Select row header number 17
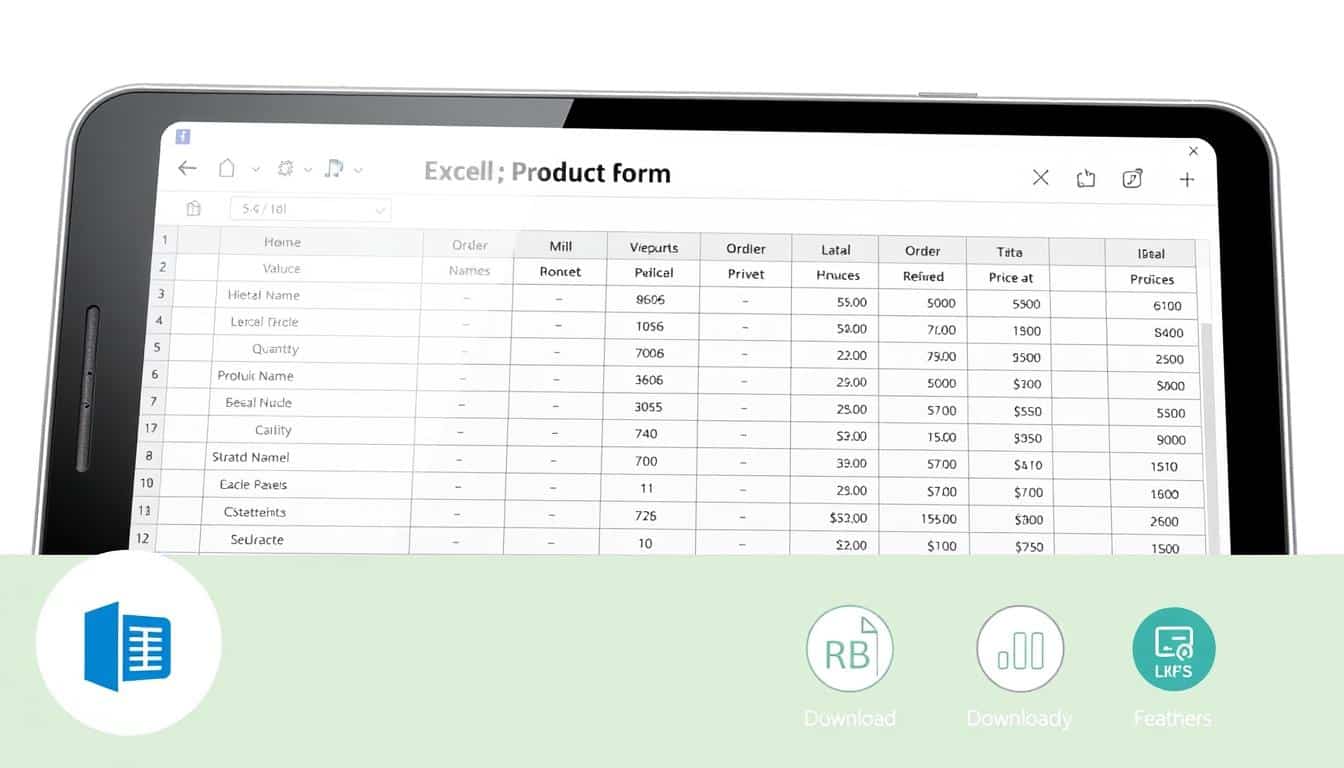The width and height of the screenshot is (1344, 768). (x=151, y=428)
